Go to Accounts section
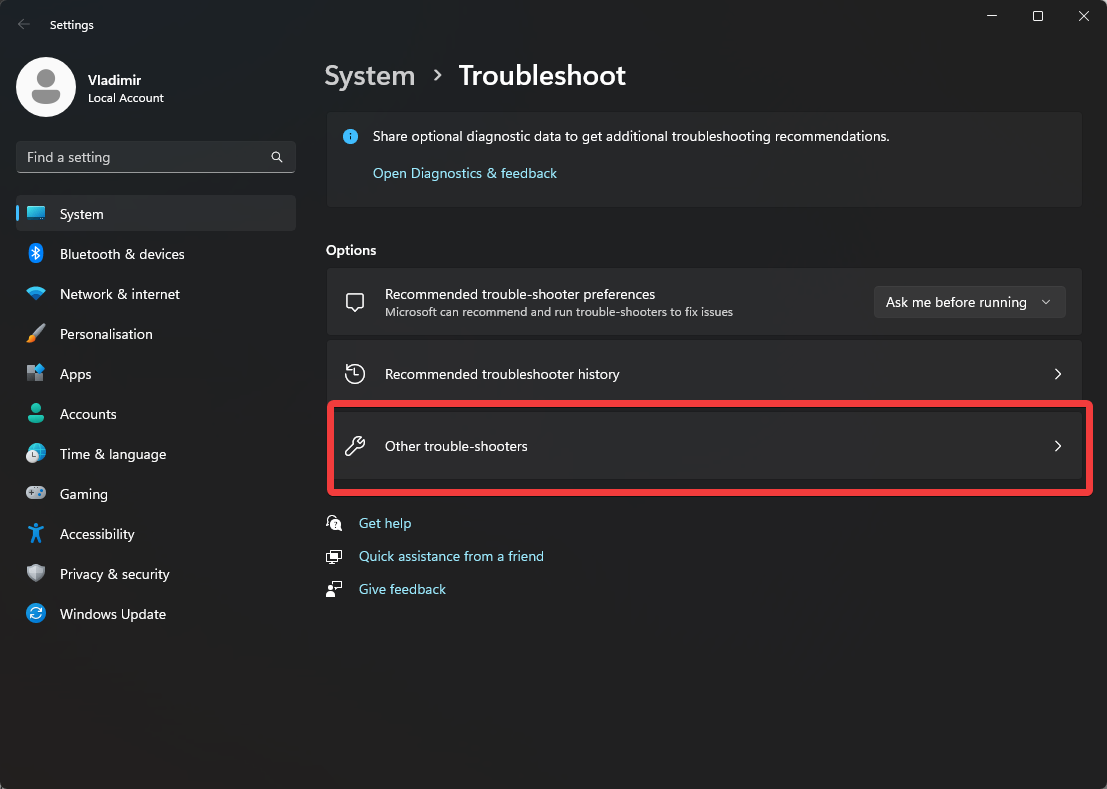The height and width of the screenshot is (789, 1107). (x=88, y=414)
